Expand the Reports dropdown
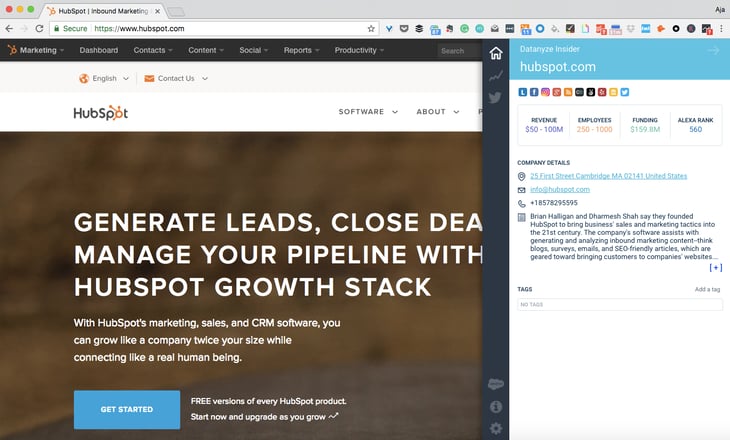This screenshot has height=440, width=730. click(301, 50)
